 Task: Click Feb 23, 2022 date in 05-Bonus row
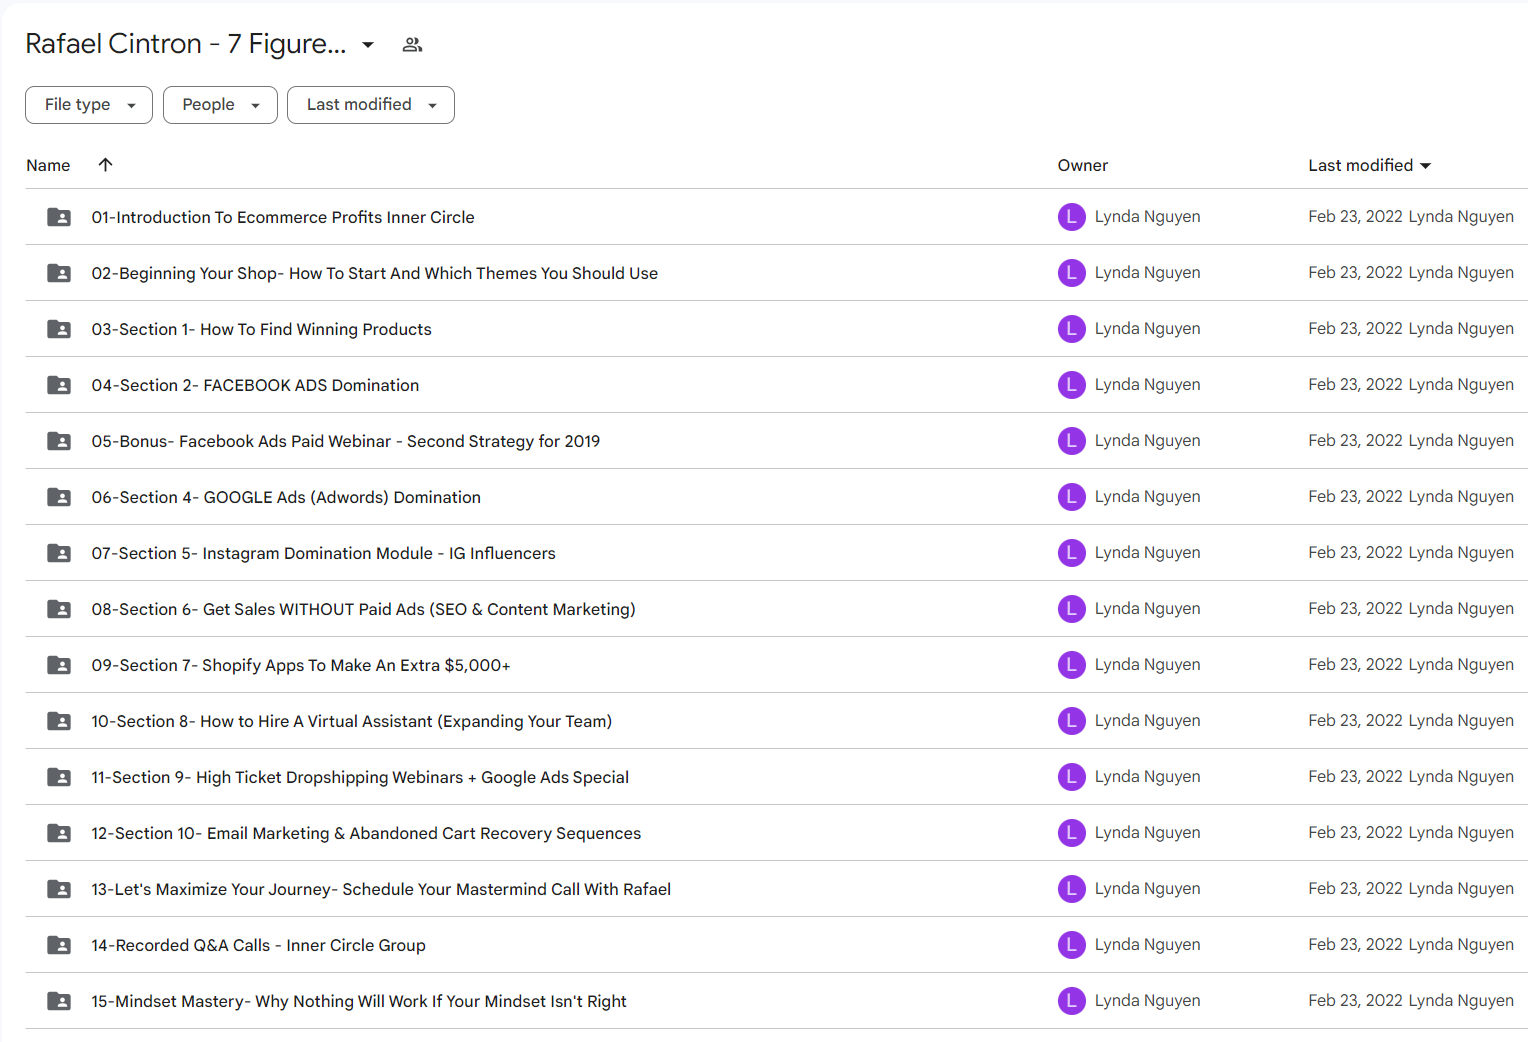pyautogui.click(x=1355, y=441)
